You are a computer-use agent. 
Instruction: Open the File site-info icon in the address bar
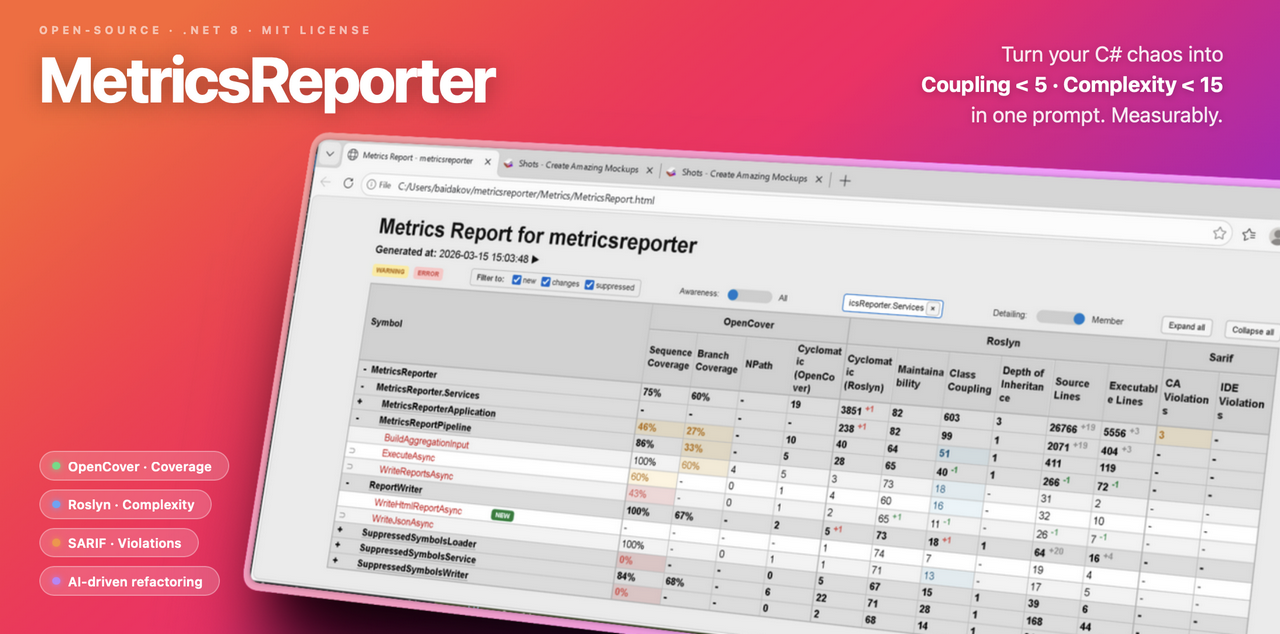click(371, 185)
